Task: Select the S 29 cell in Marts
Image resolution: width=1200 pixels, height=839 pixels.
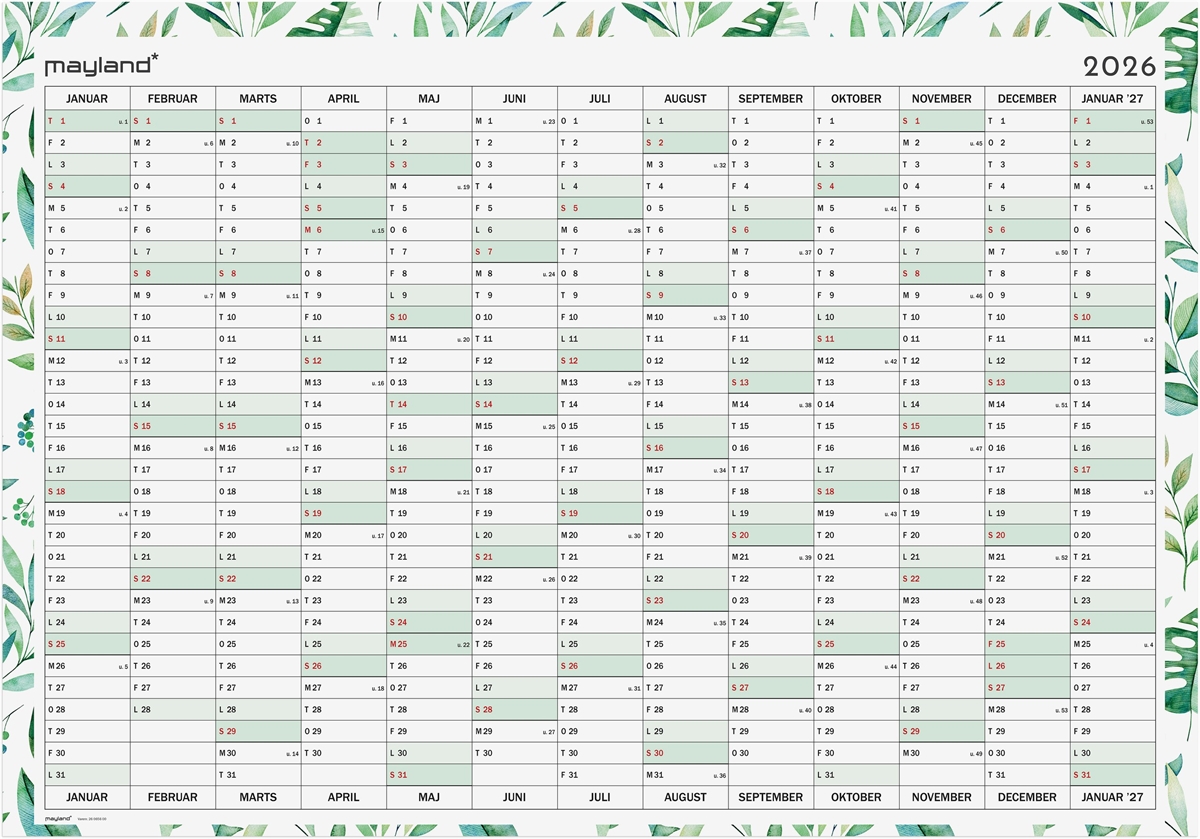Action: click(258, 732)
